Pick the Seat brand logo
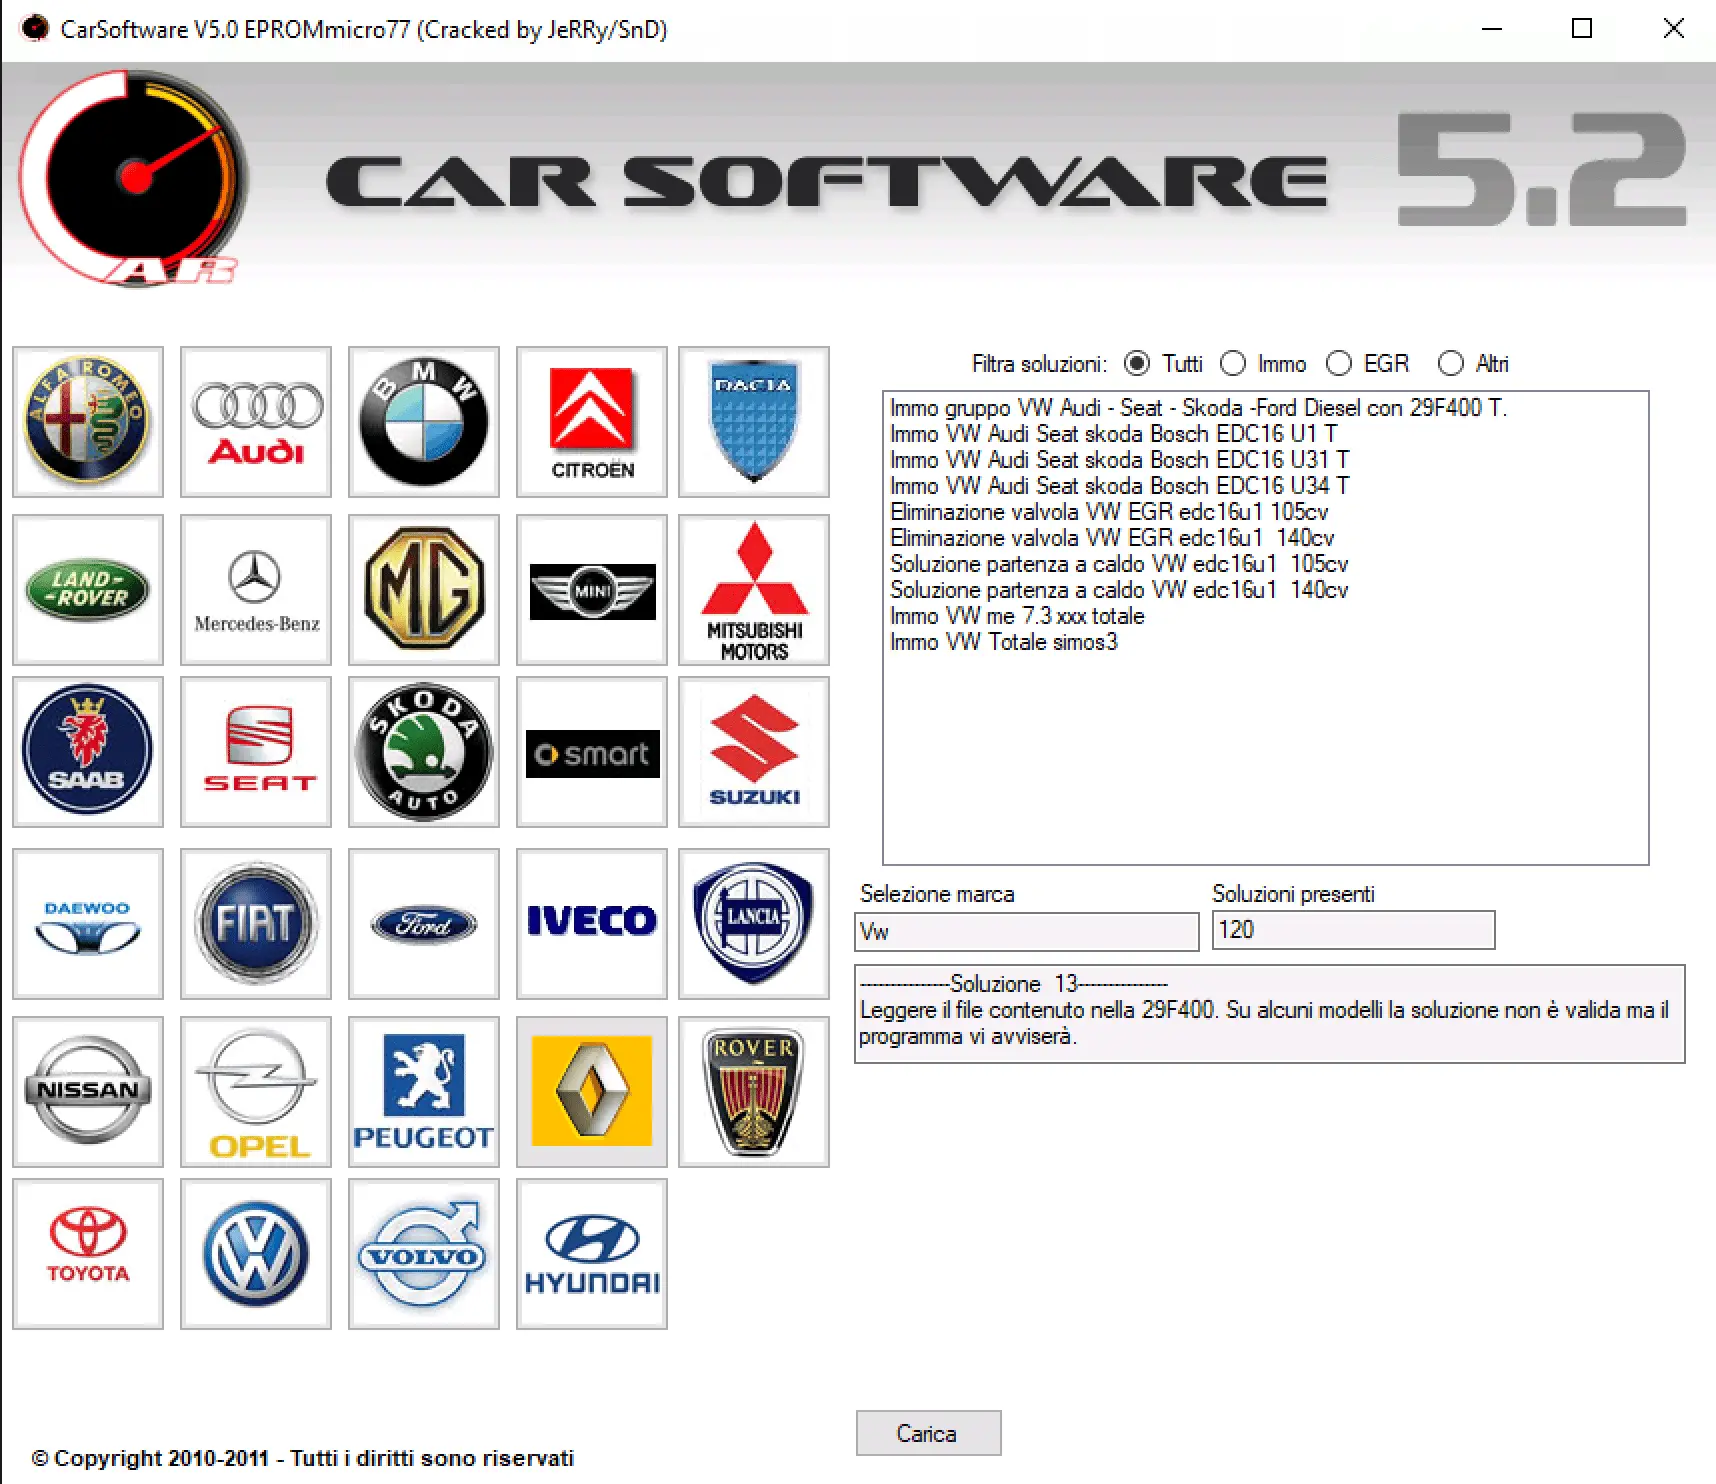Viewport: 1716px width, 1484px height. (x=256, y=751)
